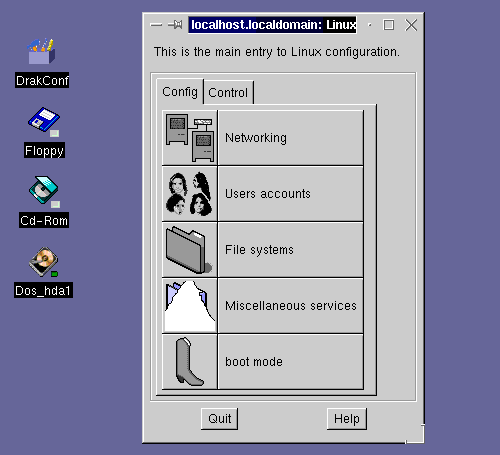The height and width of the screenshot is (455, 500).
Task: Click the Networking computers icon
Action: coord(190,138)
